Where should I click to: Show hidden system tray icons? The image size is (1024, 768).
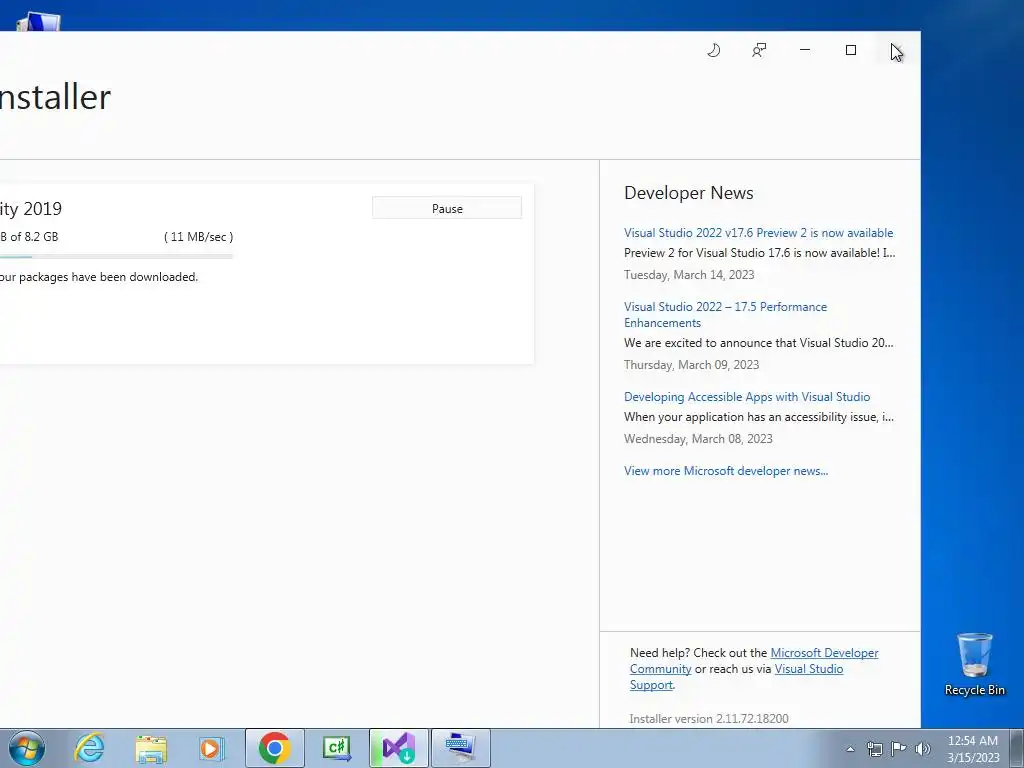(x=850, y=749)
